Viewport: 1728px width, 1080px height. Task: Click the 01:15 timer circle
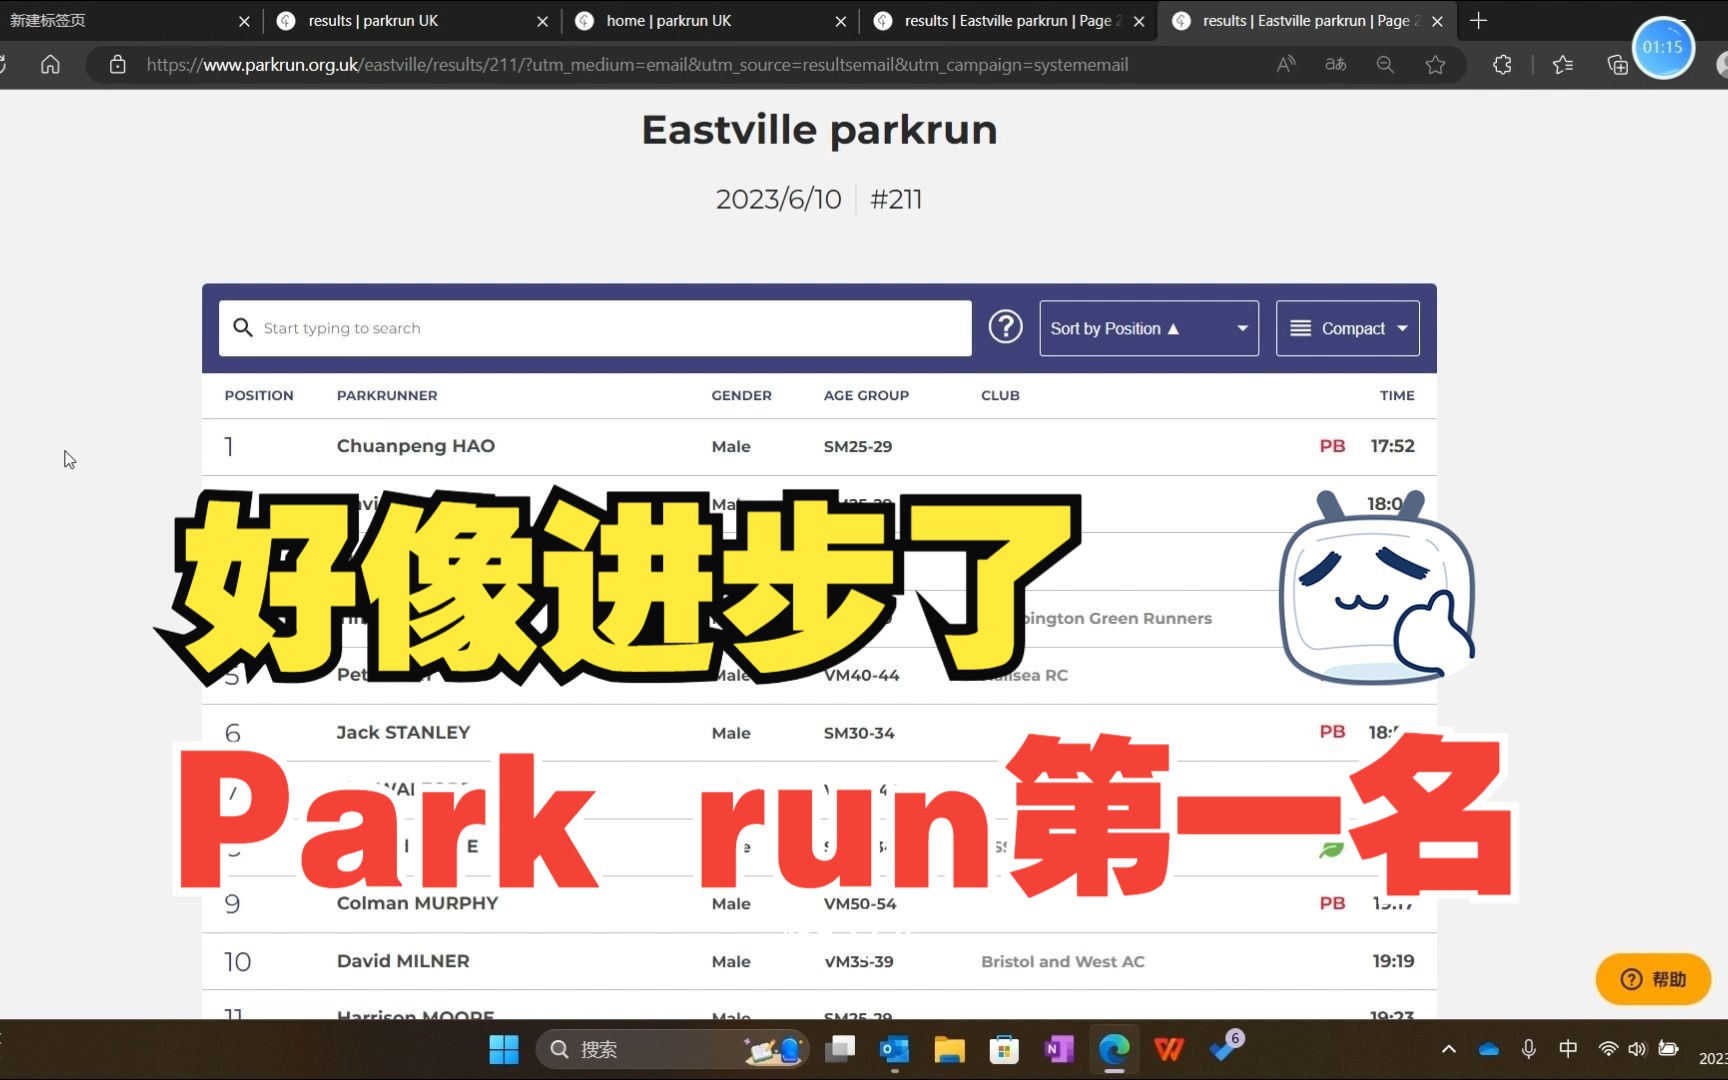click(x=1662, y=47)
